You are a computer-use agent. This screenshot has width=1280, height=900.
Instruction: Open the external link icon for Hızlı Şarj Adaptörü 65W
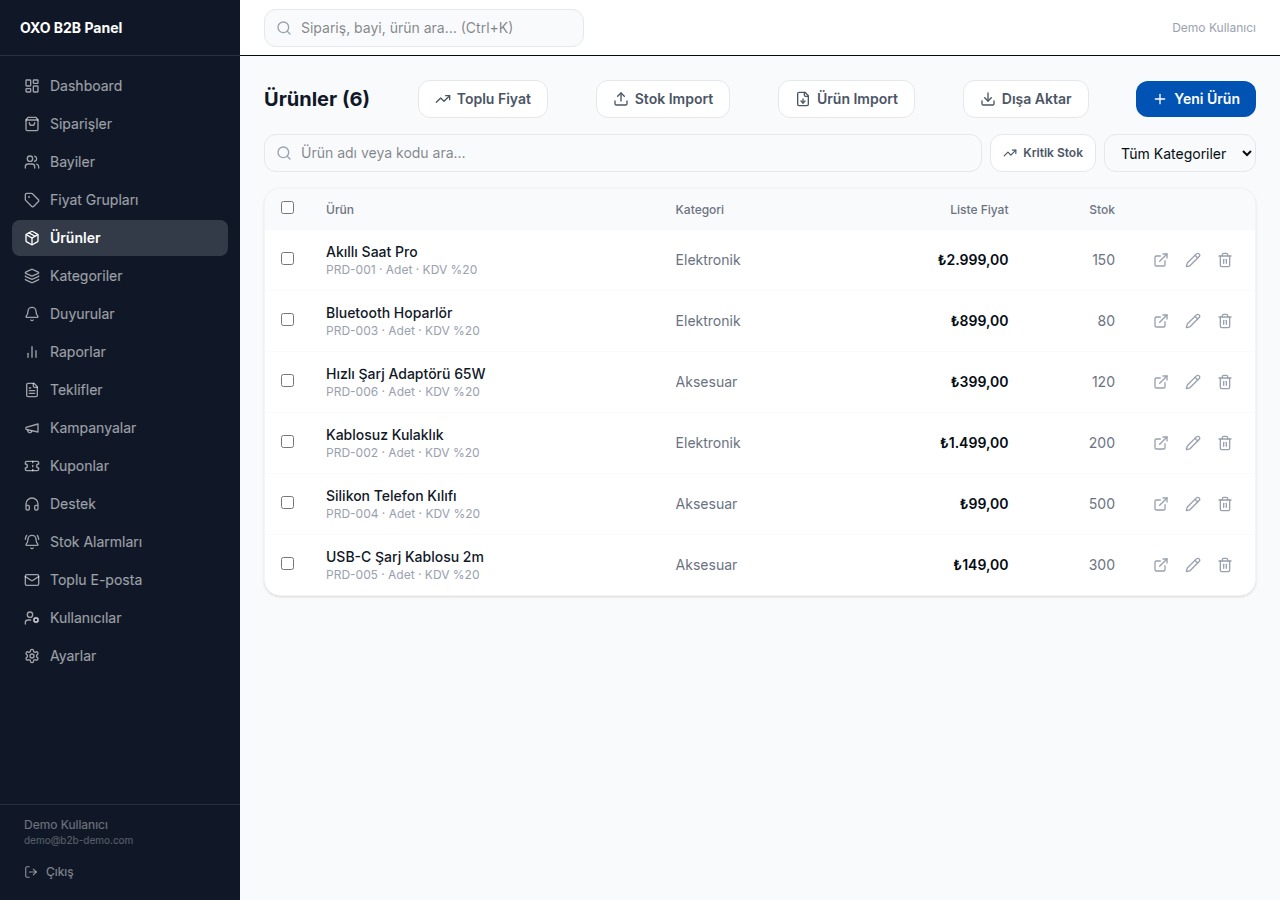pyautogui.click(x=1161, y=382)
